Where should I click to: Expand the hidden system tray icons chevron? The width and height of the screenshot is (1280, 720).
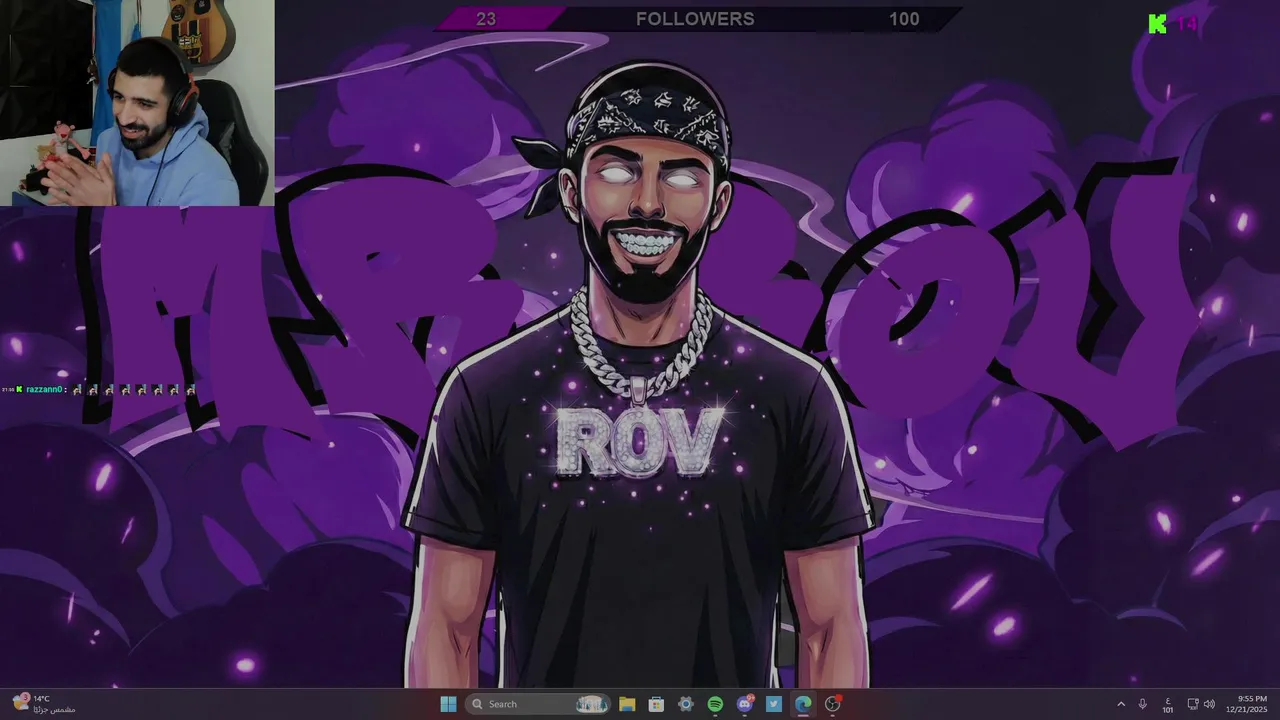[x=1121, y=704]
